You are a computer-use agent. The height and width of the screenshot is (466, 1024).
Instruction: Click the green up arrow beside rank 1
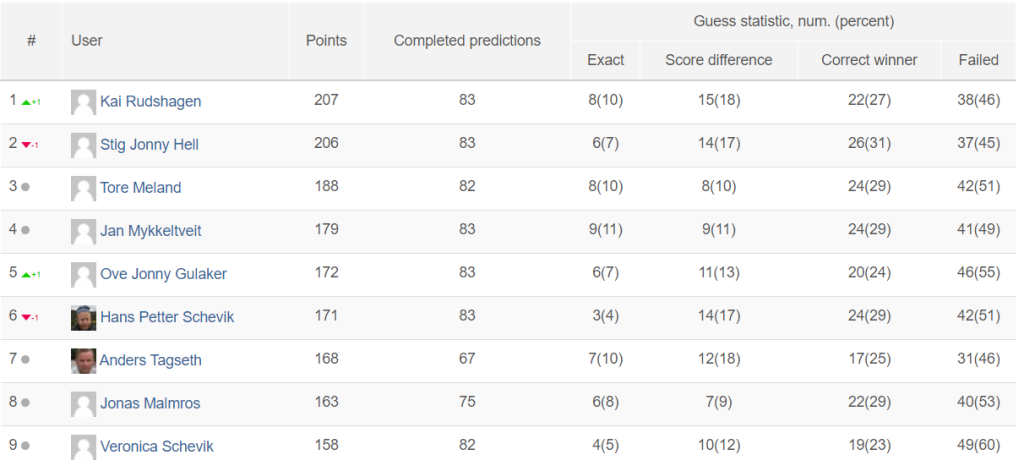[x=26, y=102]
